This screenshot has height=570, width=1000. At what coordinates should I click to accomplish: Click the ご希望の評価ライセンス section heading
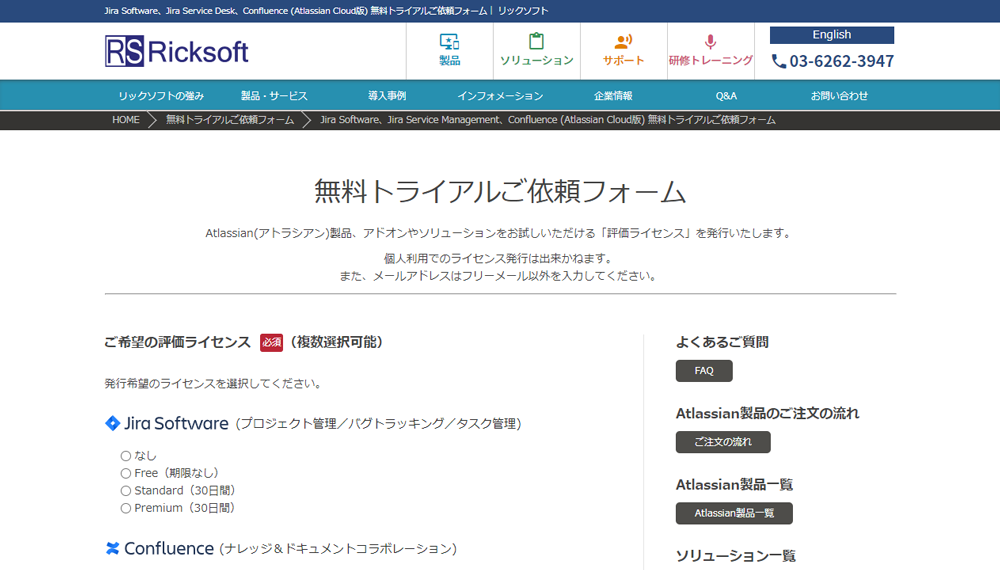[177, 342]
